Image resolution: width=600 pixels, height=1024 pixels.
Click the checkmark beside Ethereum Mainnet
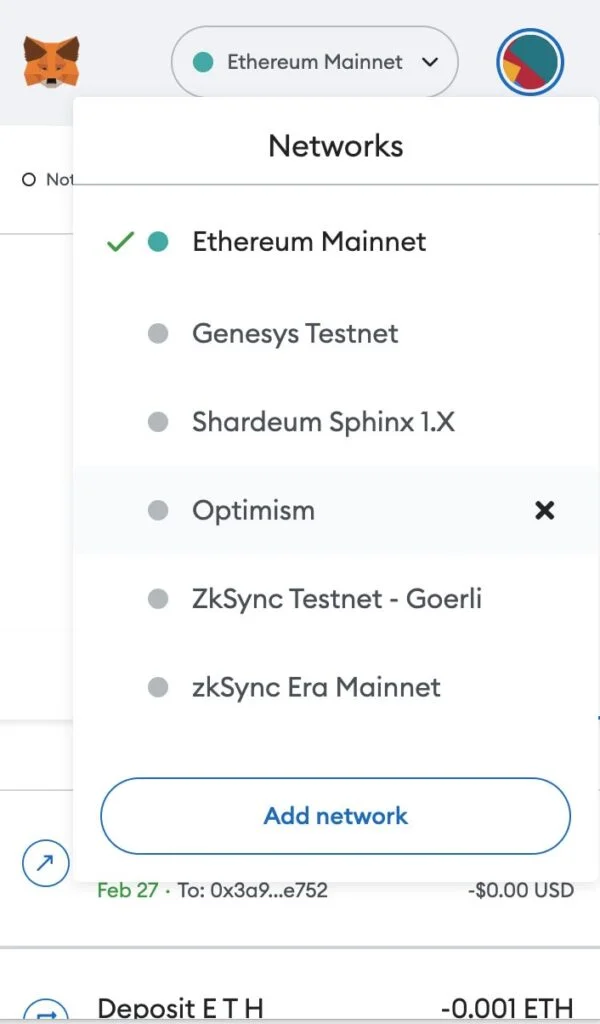pyautogui.click(x=120, y=240)
